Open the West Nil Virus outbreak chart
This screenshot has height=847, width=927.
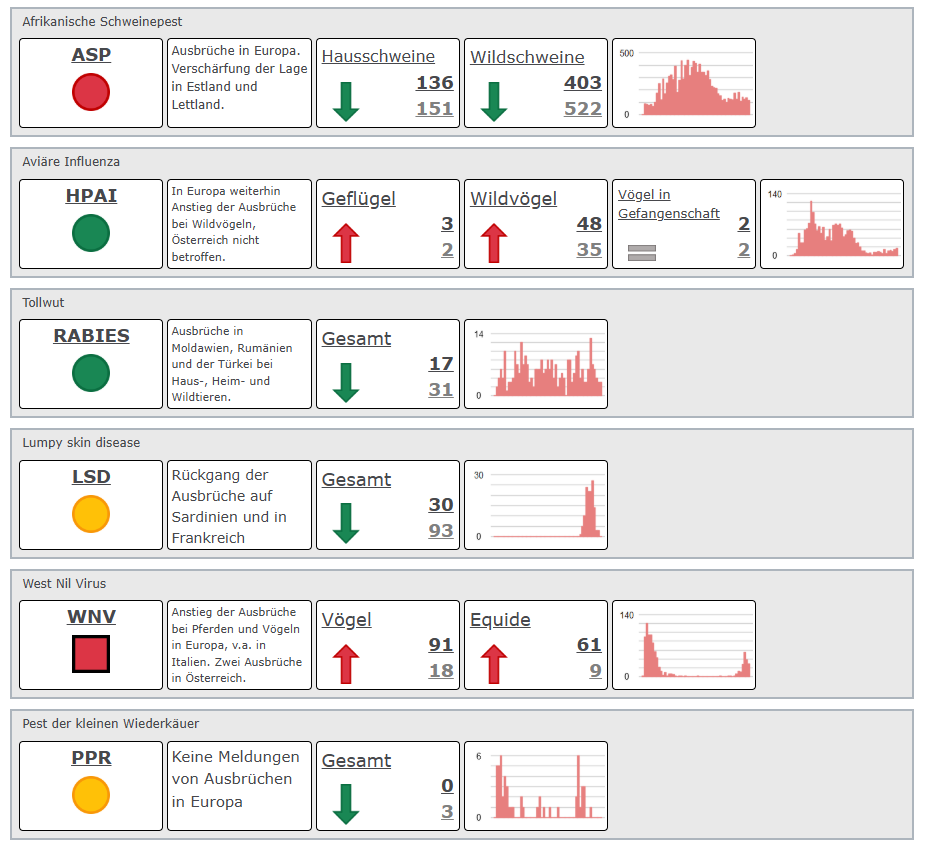click(684, 645)
